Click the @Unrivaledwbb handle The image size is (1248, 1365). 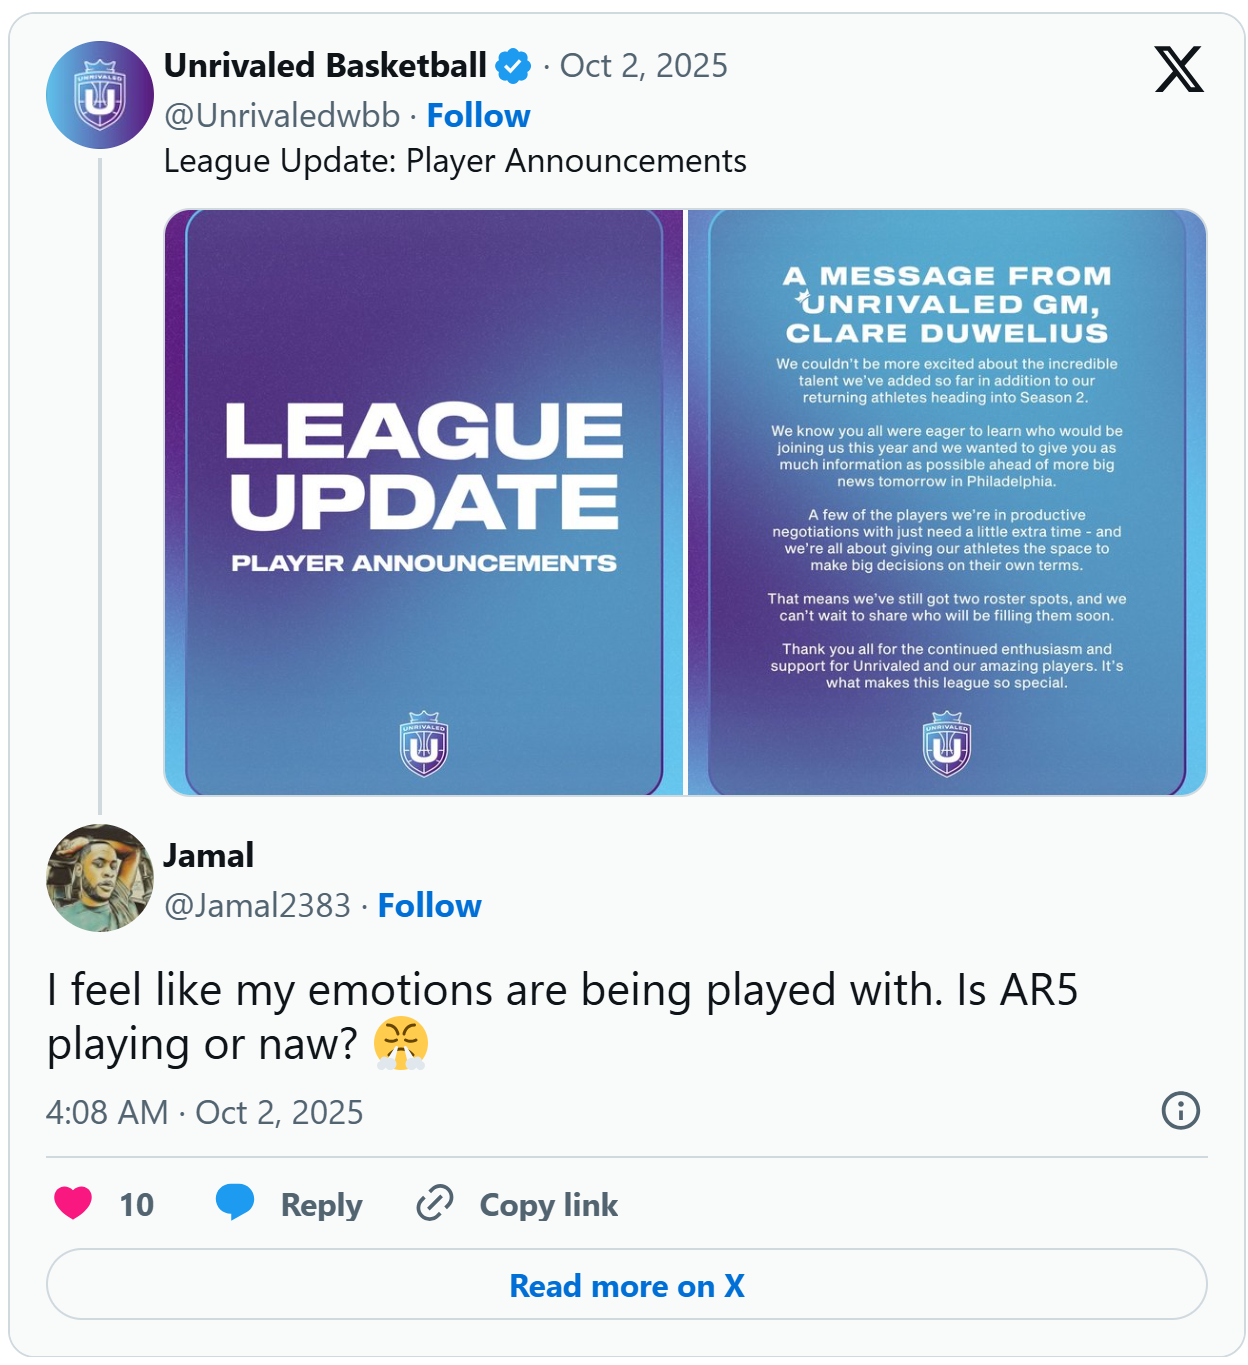pos(282,116)
